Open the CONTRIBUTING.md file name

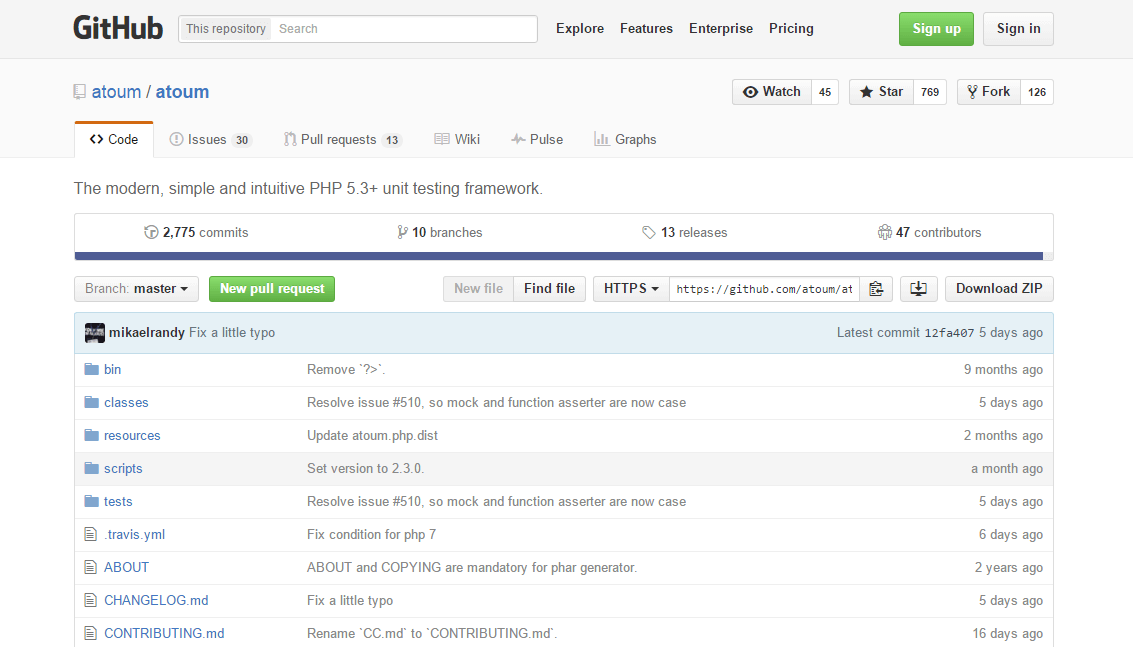164,633
